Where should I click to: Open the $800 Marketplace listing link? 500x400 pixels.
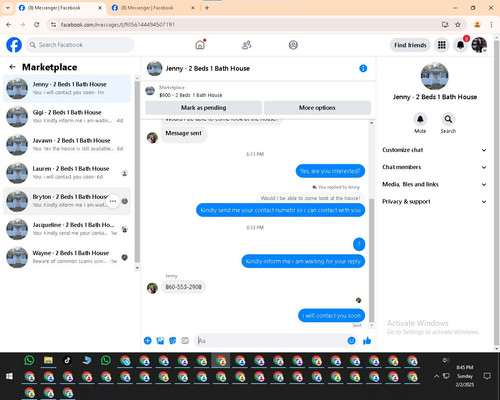(x=190, y=95)
